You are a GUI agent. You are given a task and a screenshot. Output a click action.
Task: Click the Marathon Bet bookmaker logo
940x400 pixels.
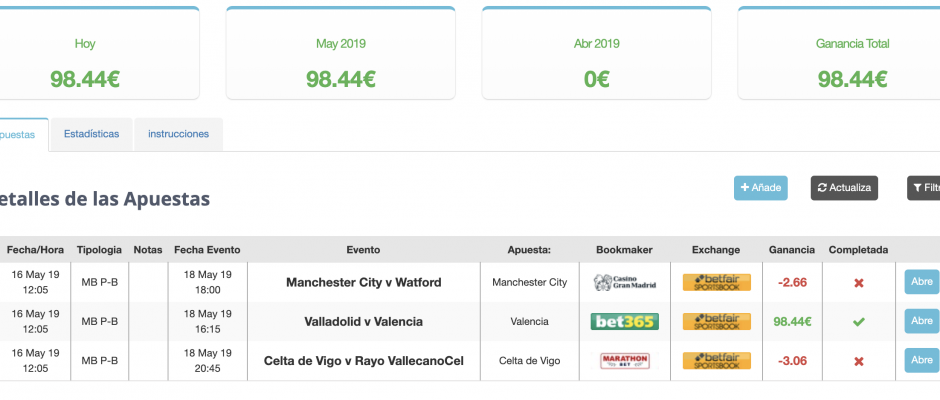click(625, 361)
